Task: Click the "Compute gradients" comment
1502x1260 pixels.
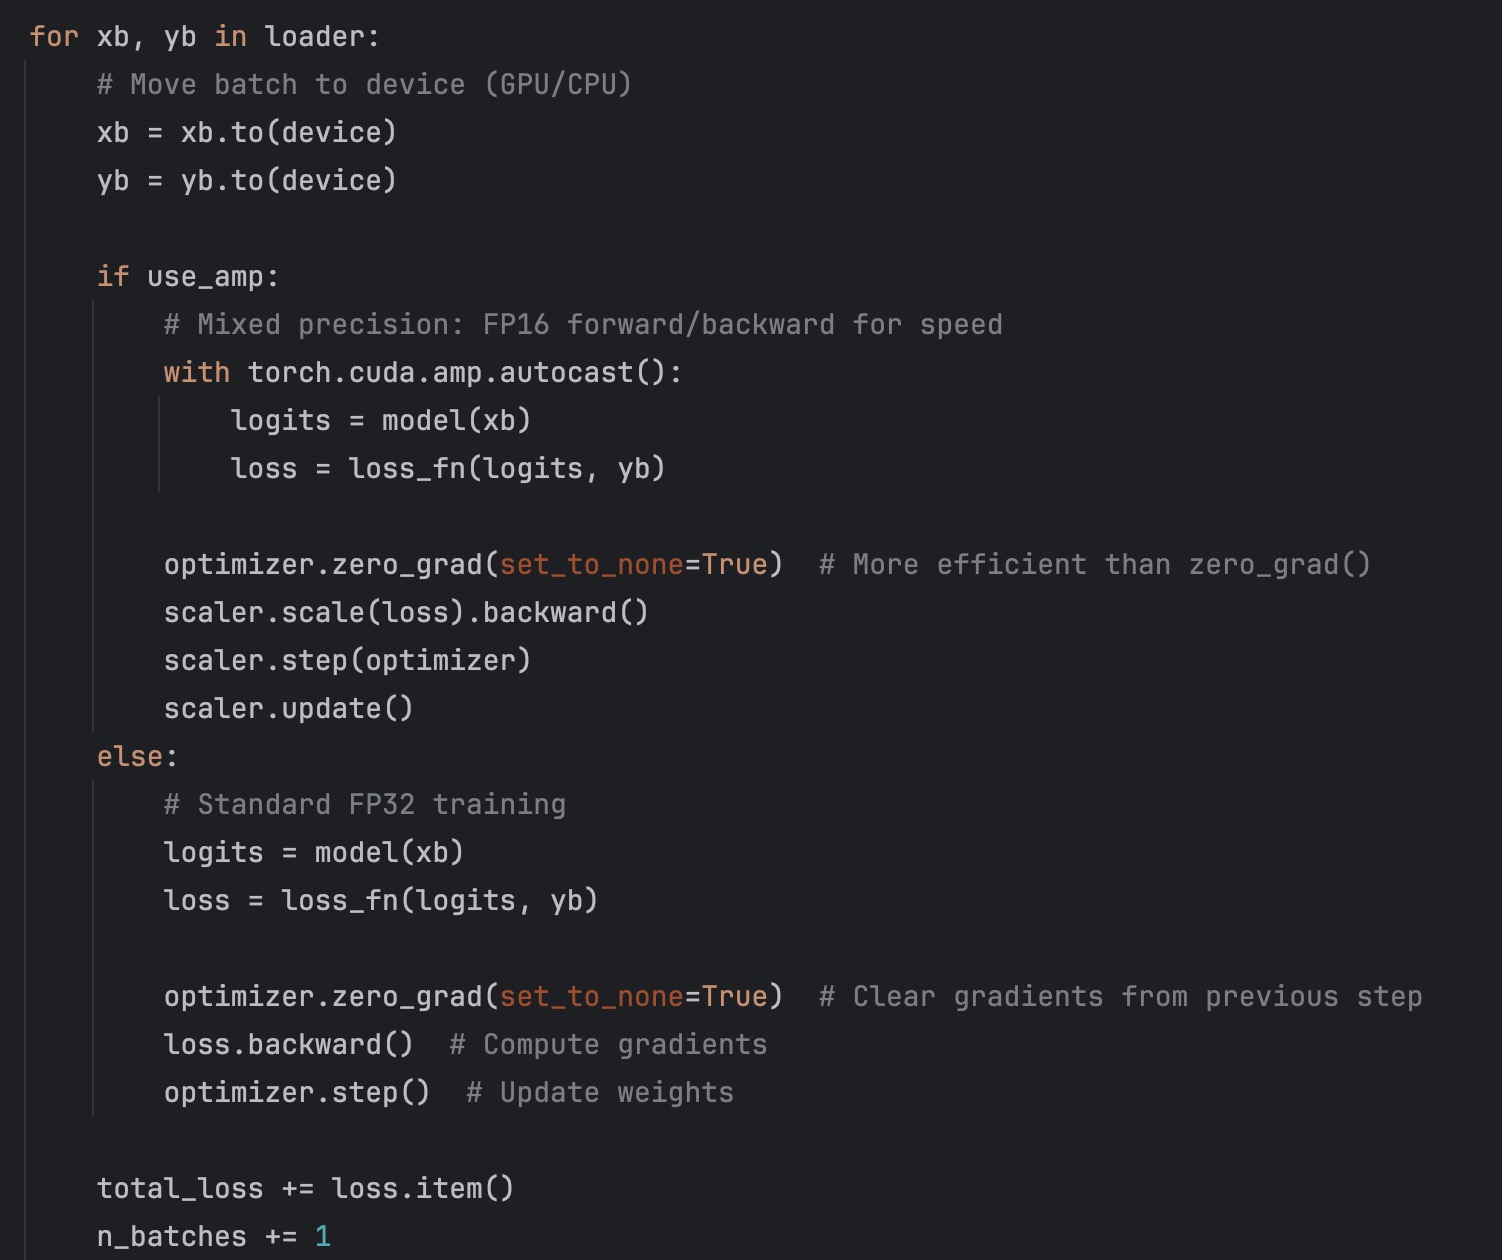Action: point(608,1045)
